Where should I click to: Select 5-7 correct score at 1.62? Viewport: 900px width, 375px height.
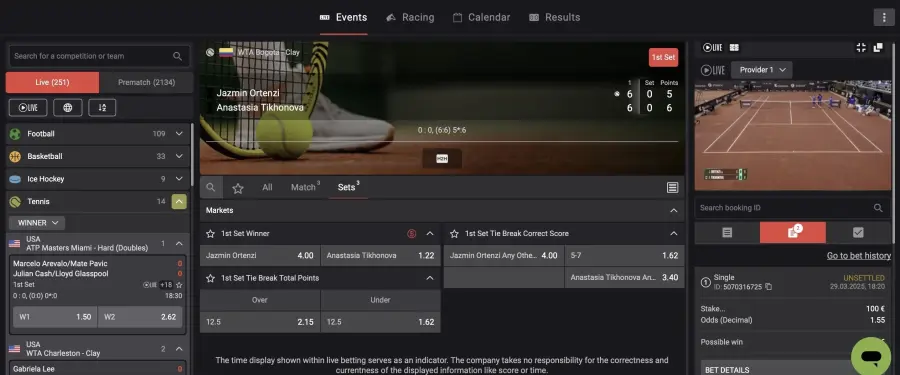[x=624, y=256]
